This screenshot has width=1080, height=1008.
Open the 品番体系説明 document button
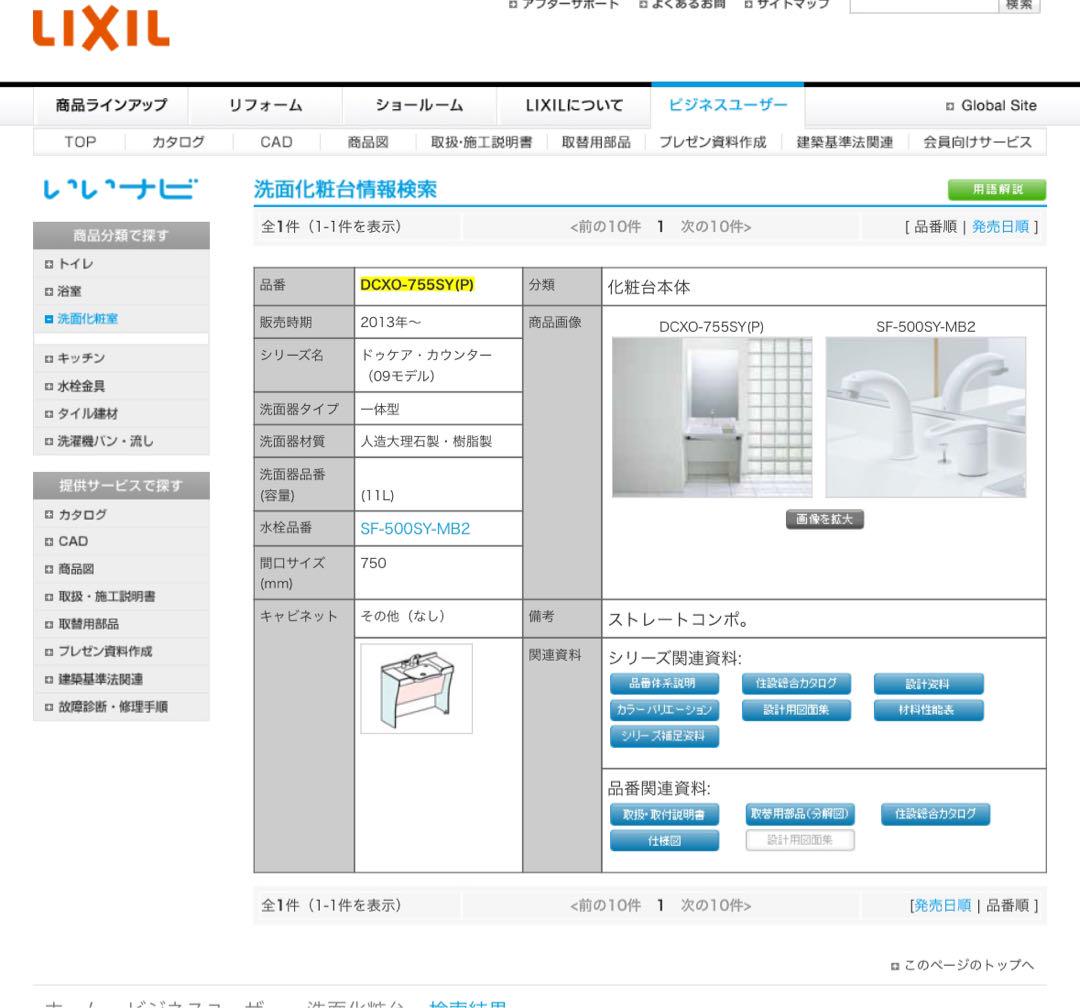click(664, 683)
